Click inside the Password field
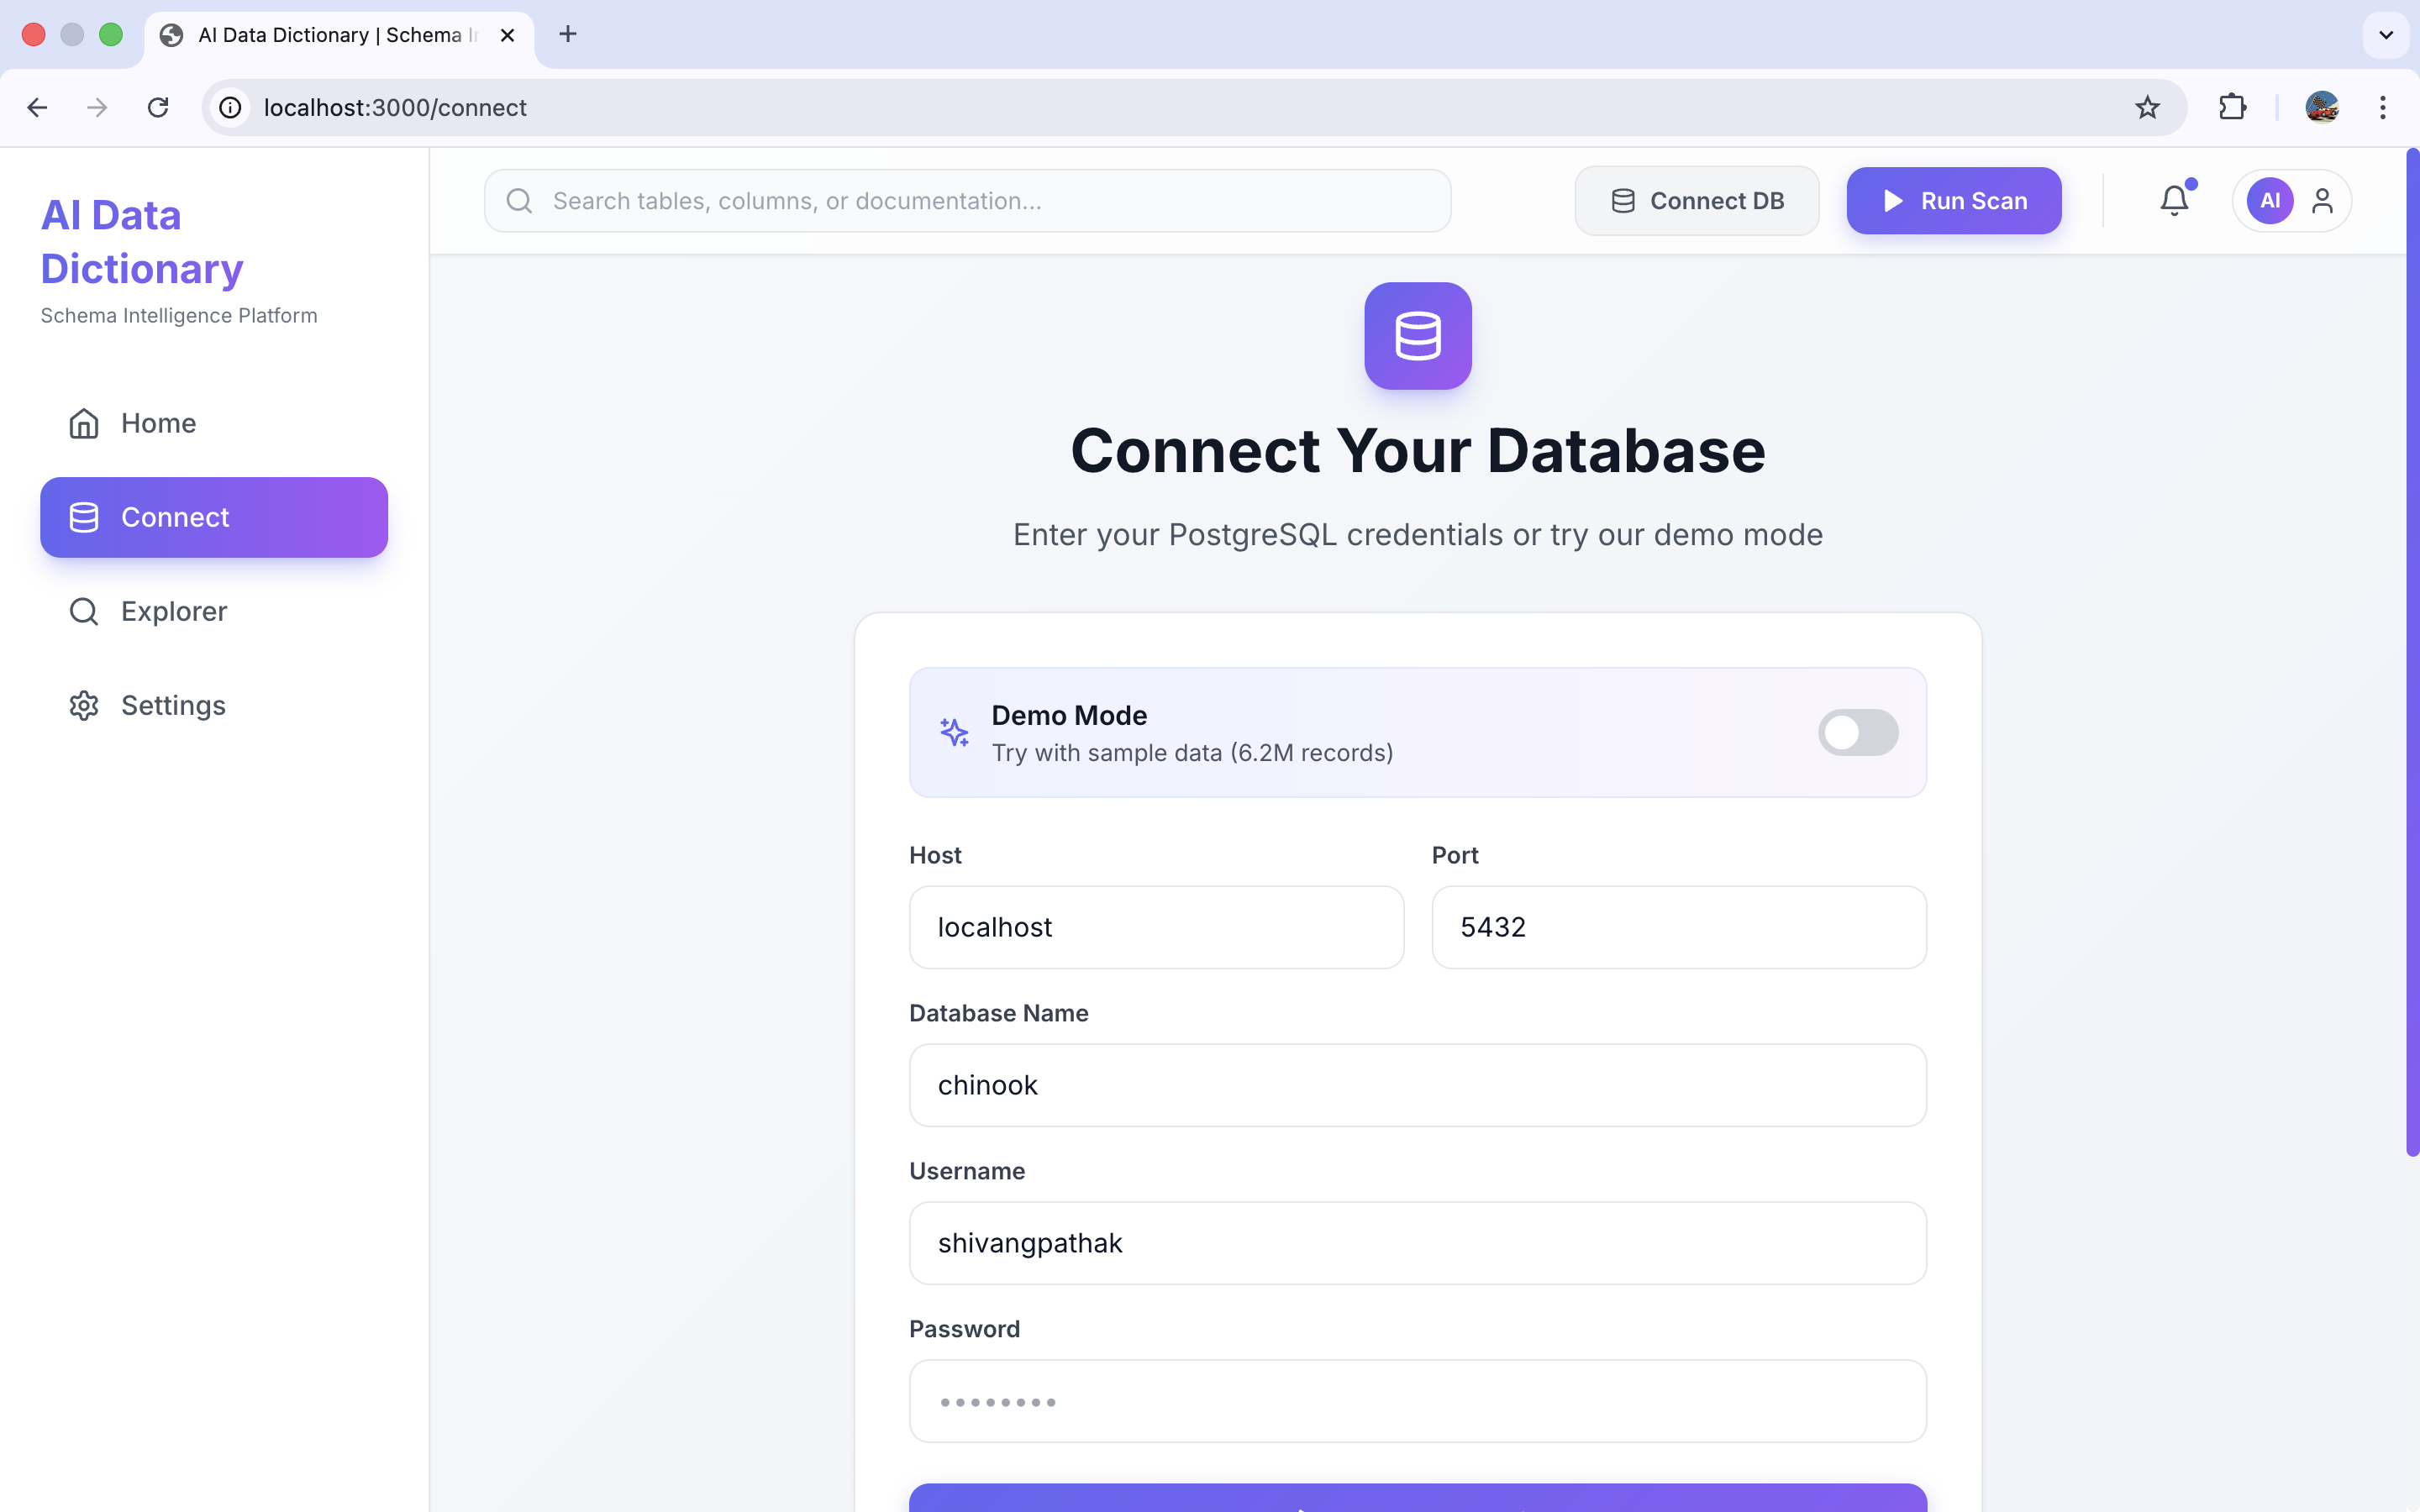Viewport: 2420px width, 1512px height. point(1416,1401)
